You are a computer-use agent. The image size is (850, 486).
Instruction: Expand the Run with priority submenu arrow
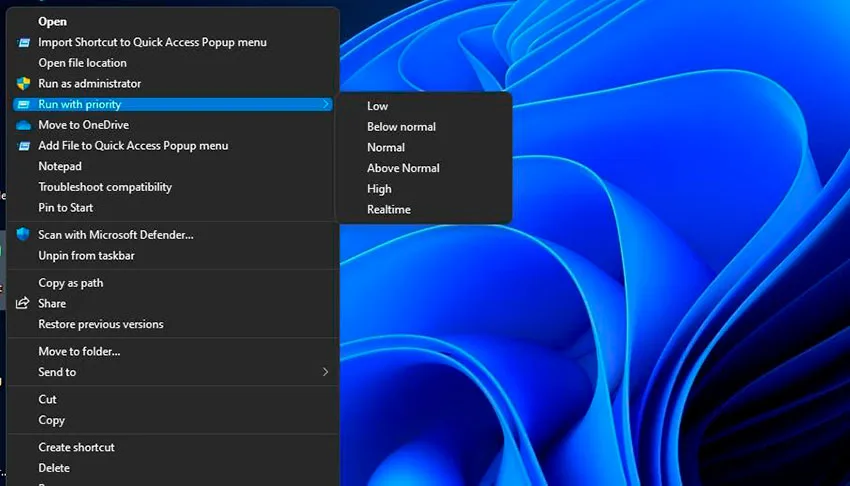pyautogui.click(x=325, y=104)
